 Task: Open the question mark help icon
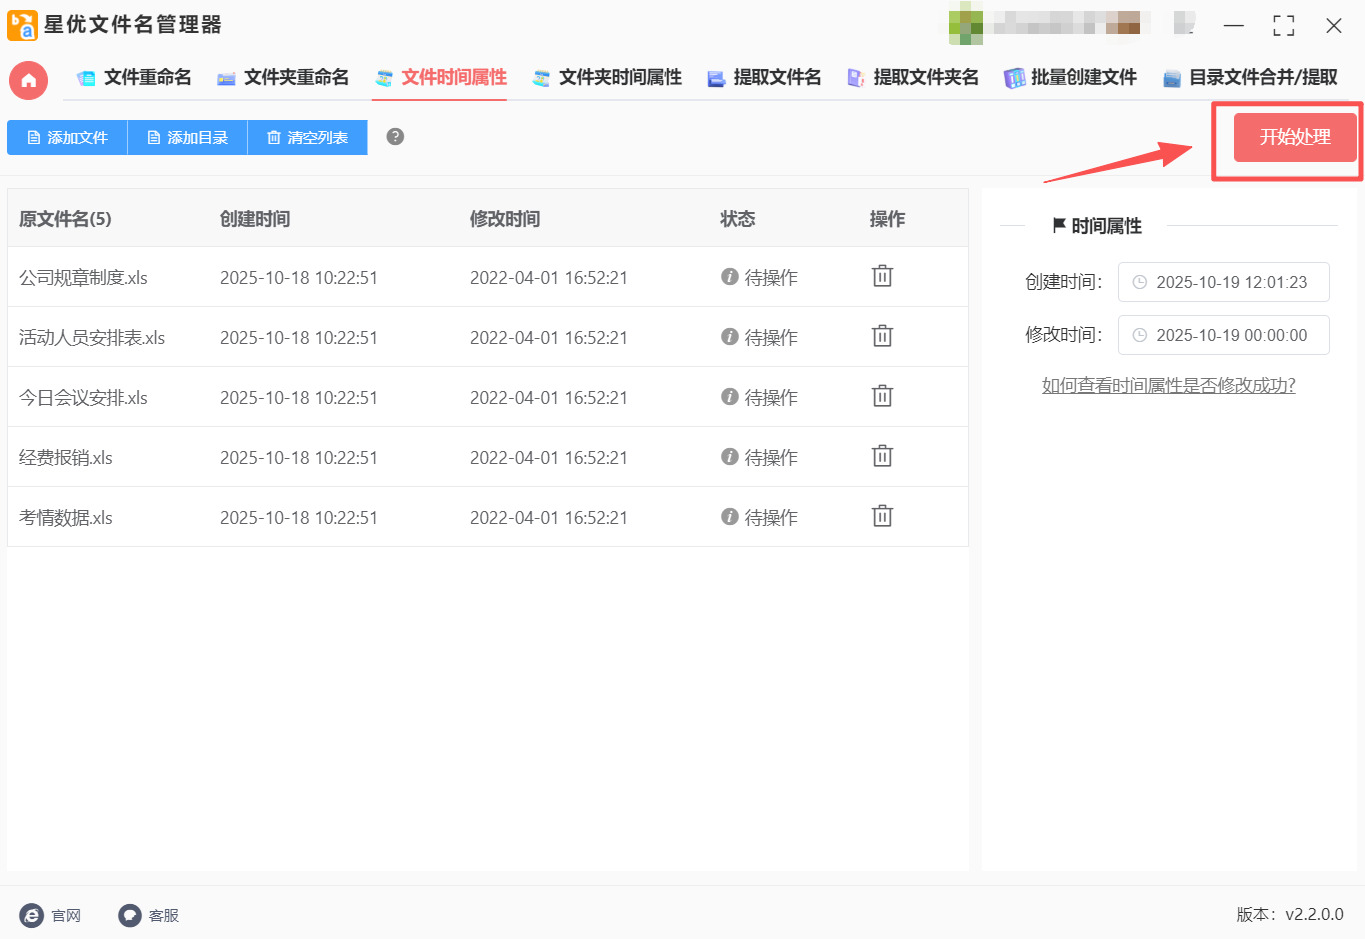point(395,137)
